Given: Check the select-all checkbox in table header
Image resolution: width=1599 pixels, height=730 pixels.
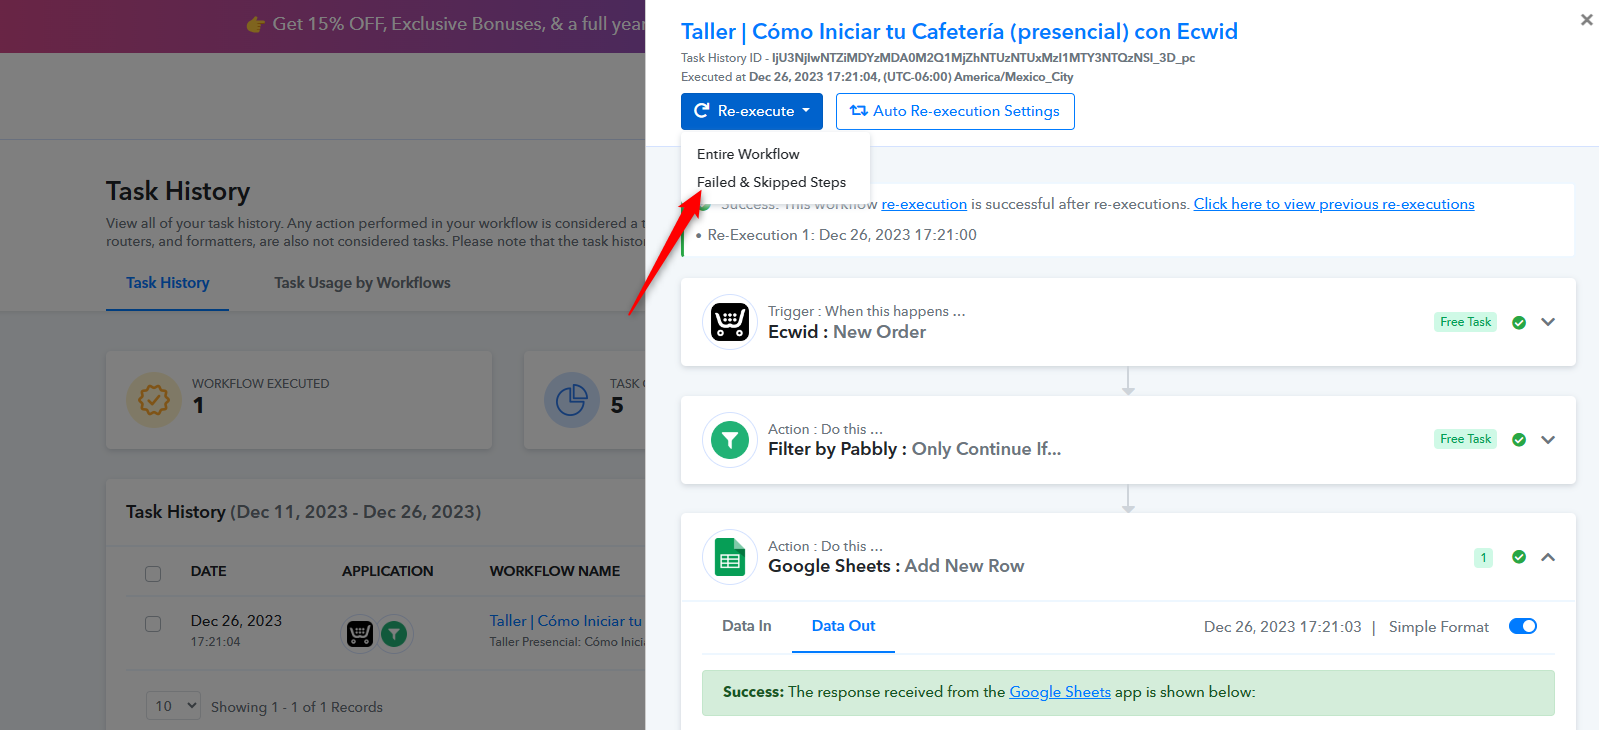Looking at the screenshot, I should pyautogui.click(x=153, y=573).
